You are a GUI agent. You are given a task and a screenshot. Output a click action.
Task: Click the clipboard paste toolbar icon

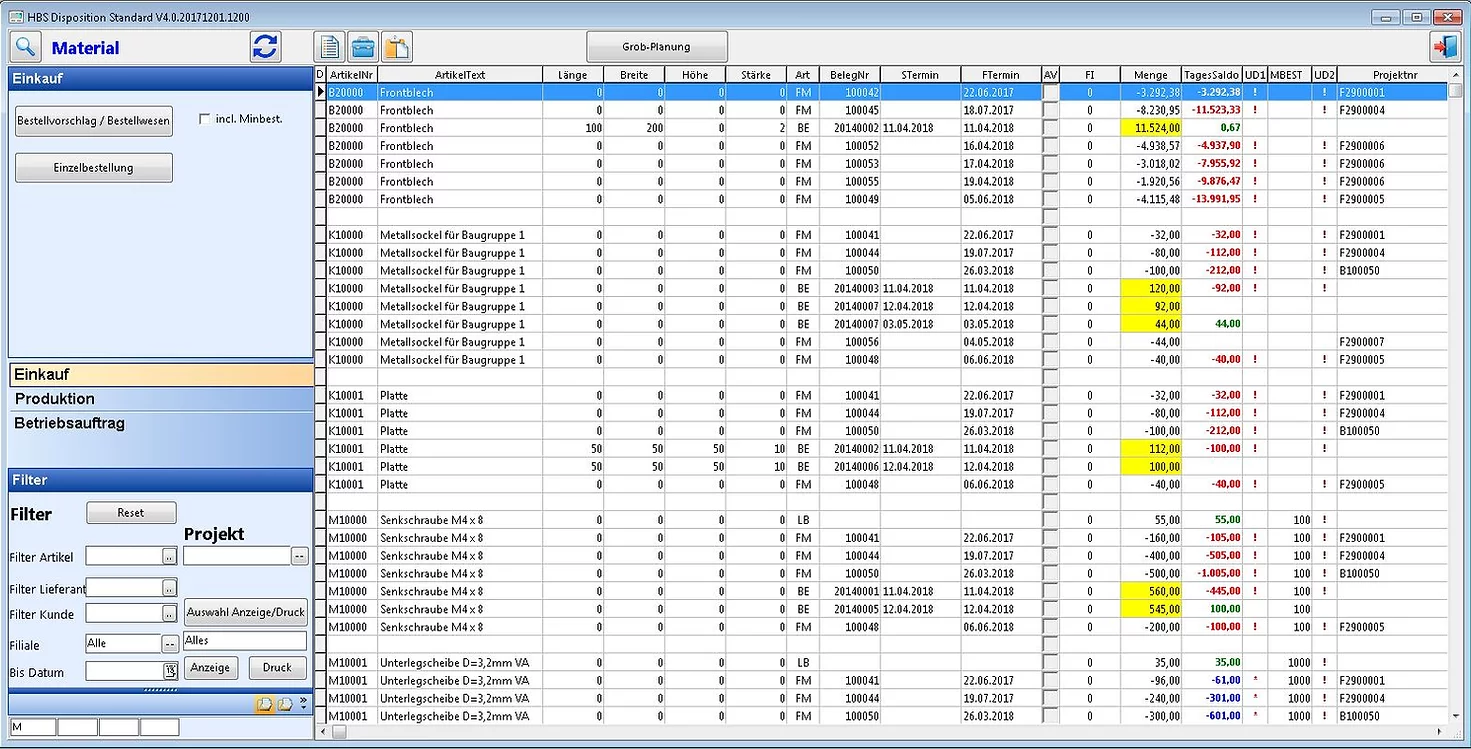coord(397,47)
